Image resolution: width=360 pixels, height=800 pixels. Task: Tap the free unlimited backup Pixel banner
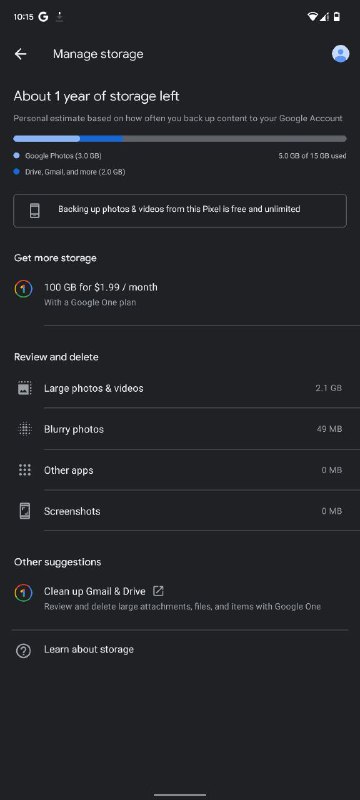tap(180, 210)
